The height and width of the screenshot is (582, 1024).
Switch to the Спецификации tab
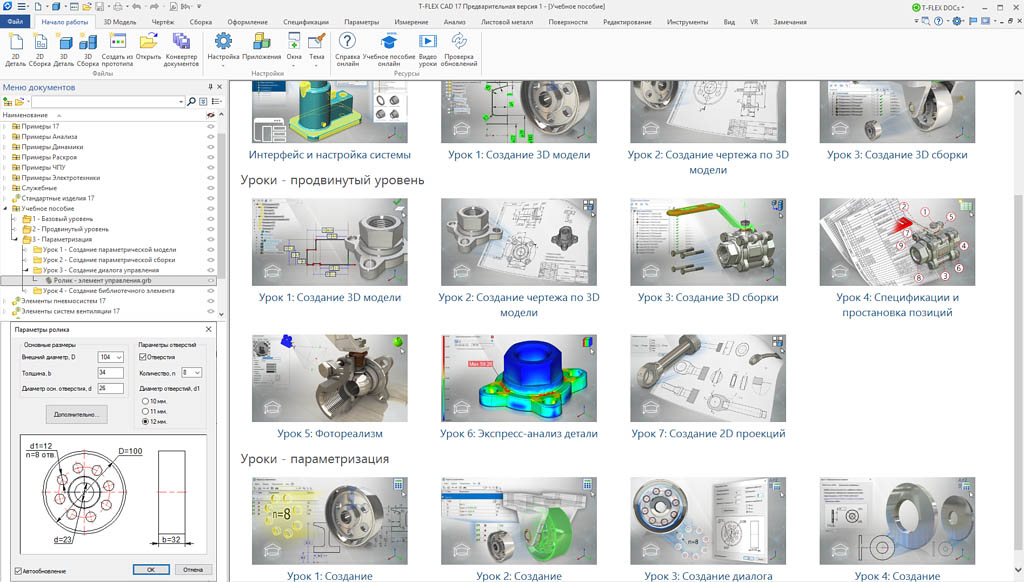click(x=306, y=22)
